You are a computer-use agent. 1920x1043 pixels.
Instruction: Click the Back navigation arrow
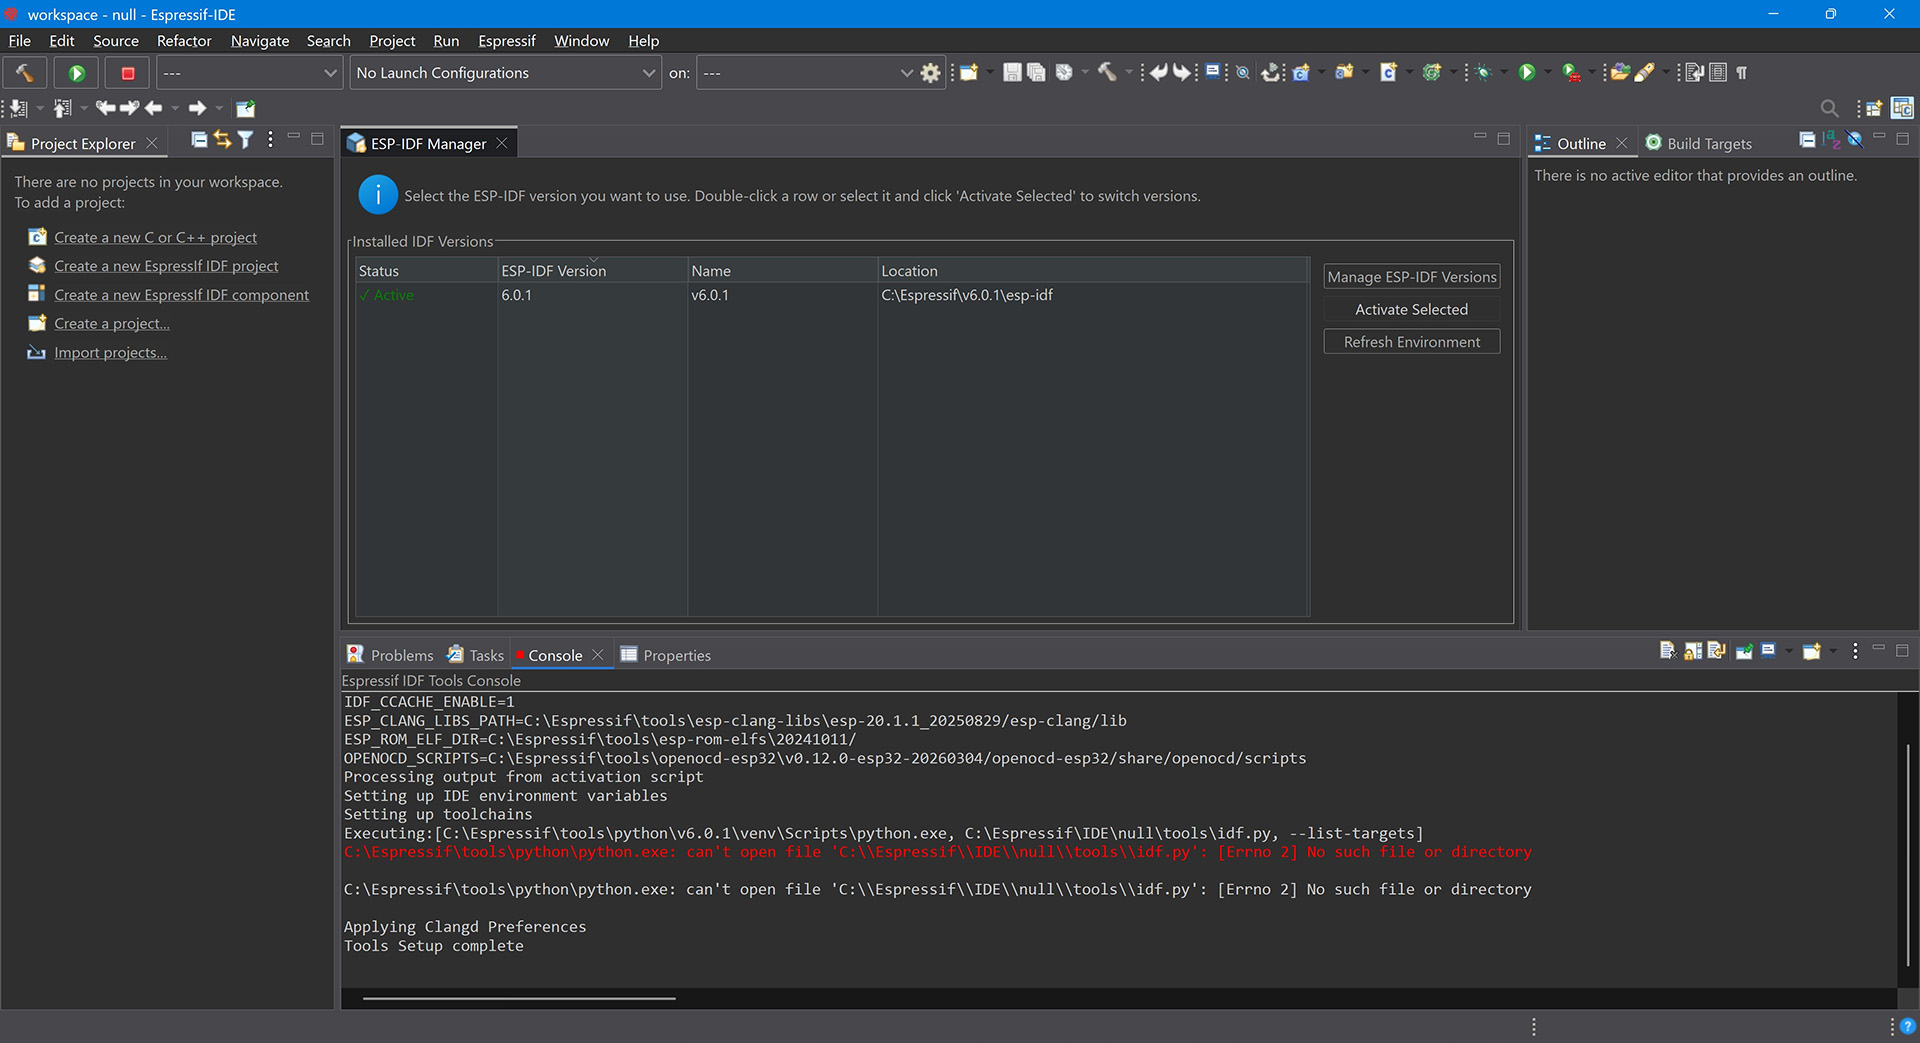[x=153, y=108]
